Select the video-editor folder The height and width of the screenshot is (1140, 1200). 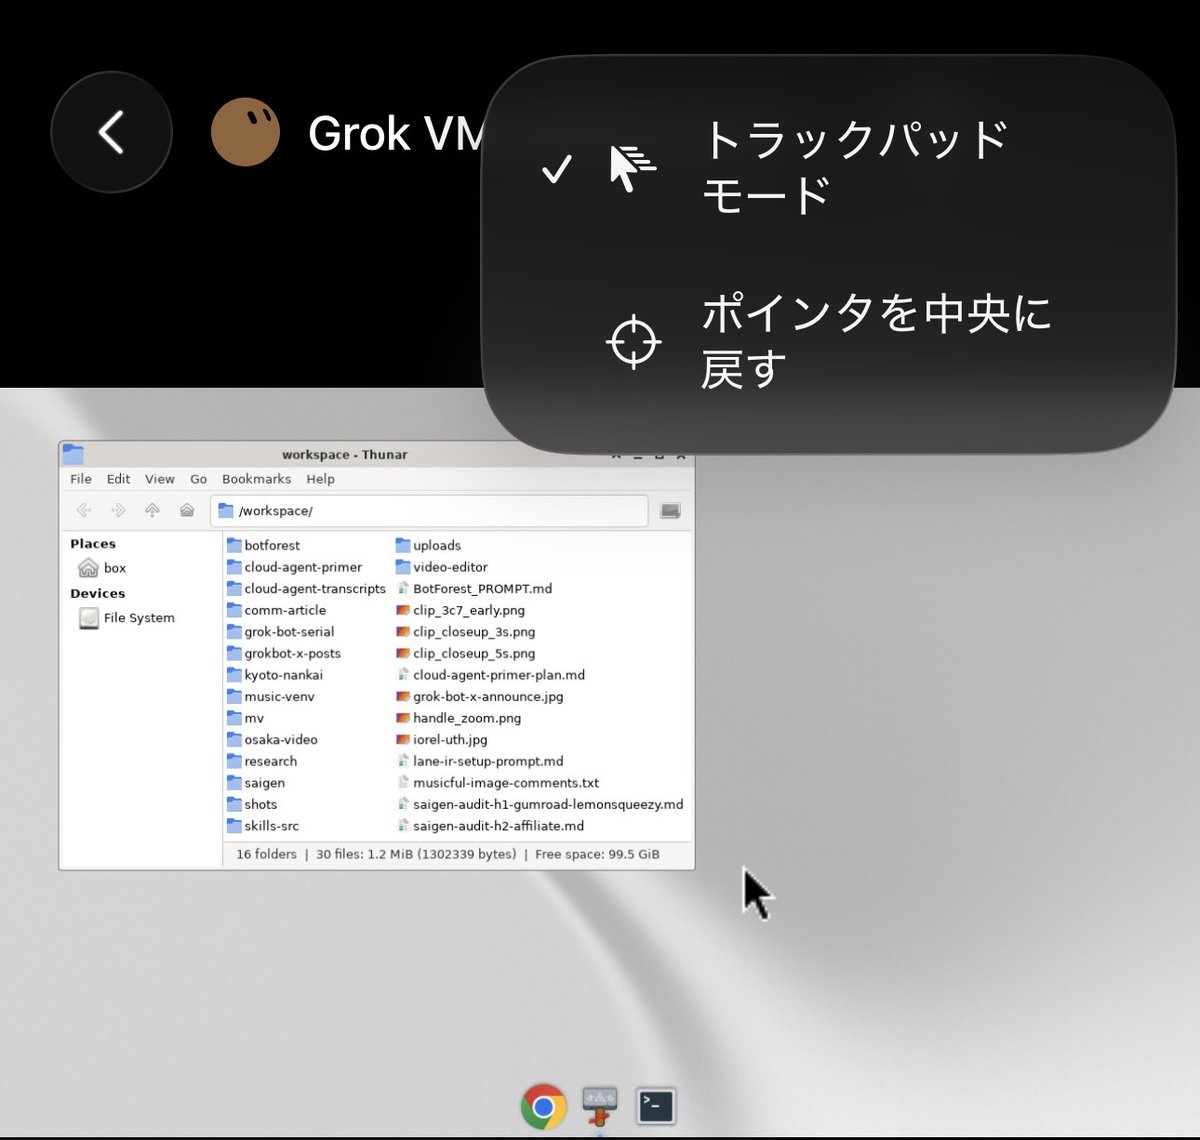442,567
